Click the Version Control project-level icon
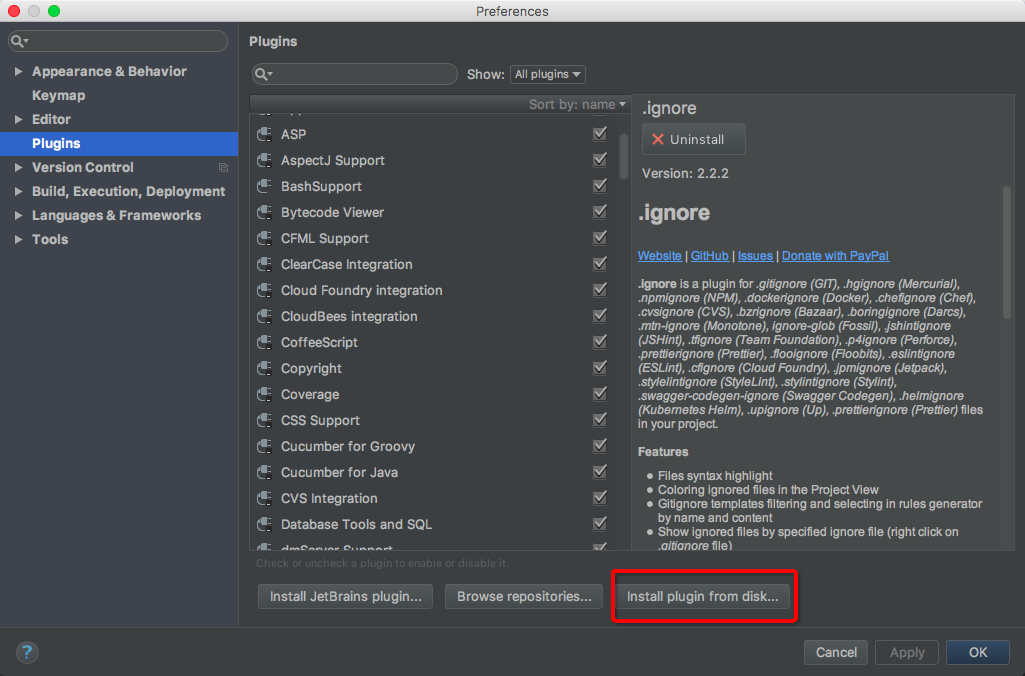 224,167
